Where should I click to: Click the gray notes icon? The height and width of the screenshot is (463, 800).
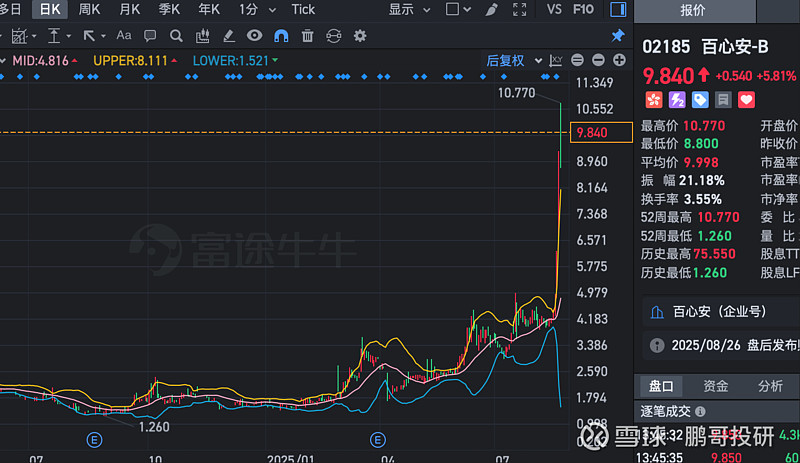pos(723,100)
